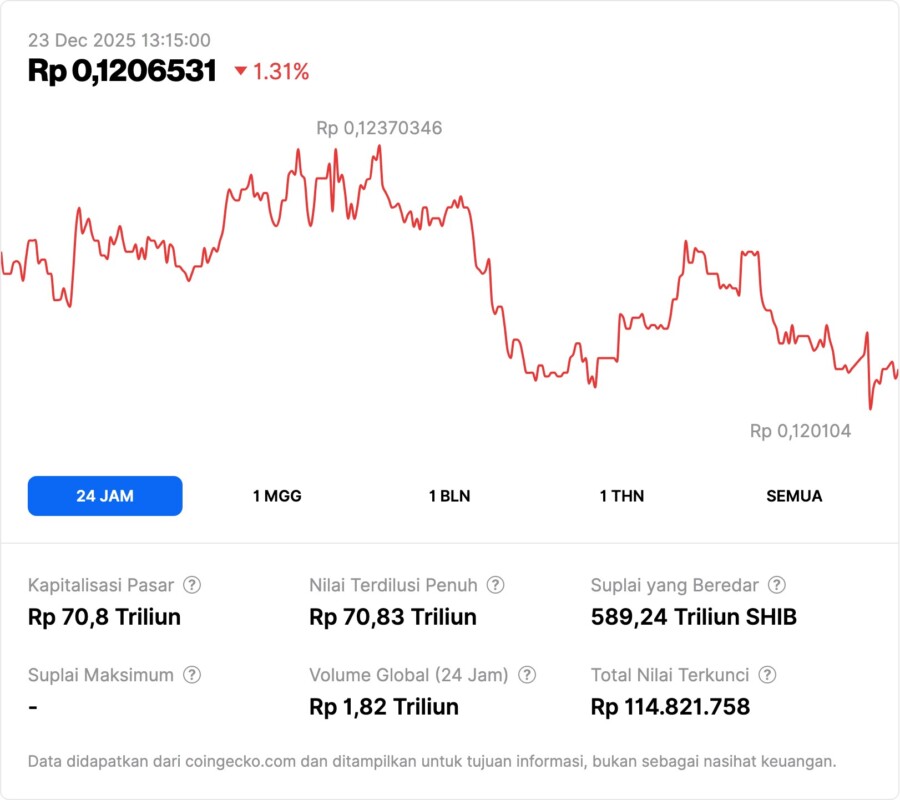Click the current price Rp 0,1206531
The width and height of the screenshot is (900, 800).
(122, 71)
